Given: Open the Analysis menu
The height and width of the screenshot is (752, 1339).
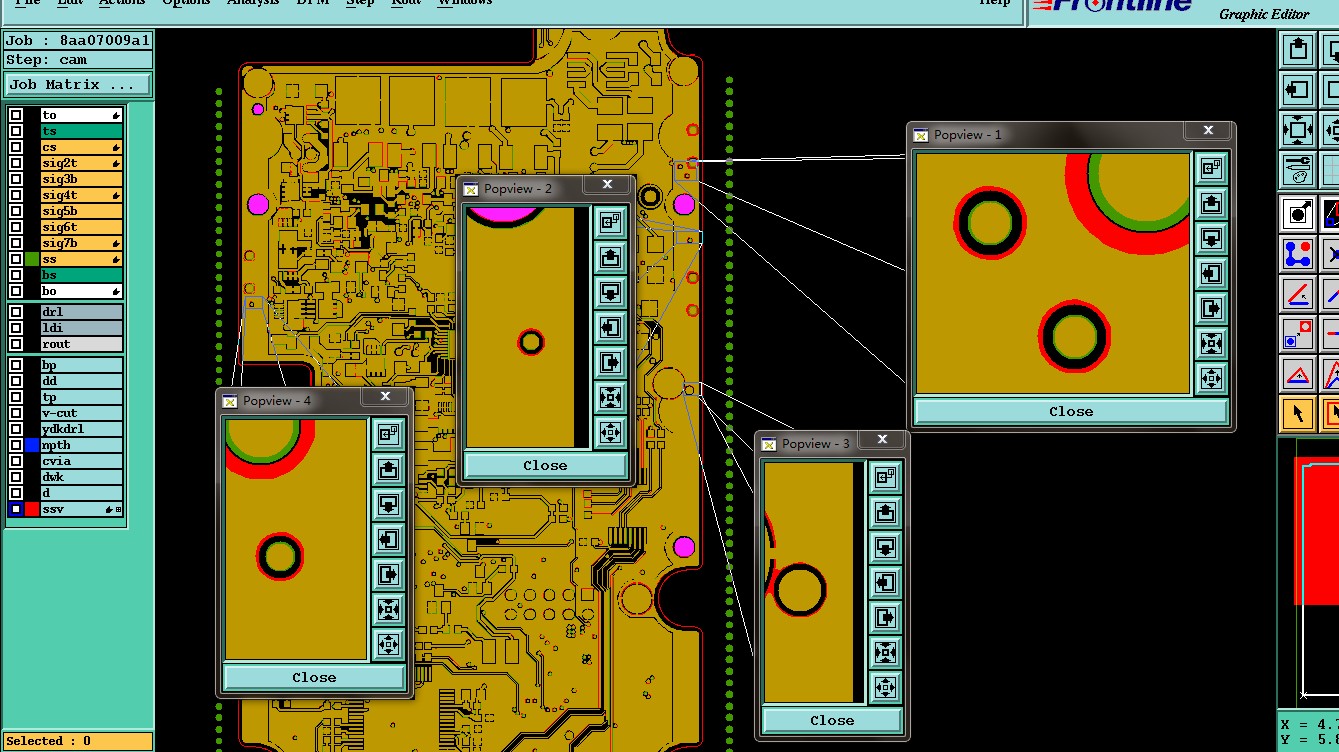Looking at the screenshot, I should coord(253,3).
